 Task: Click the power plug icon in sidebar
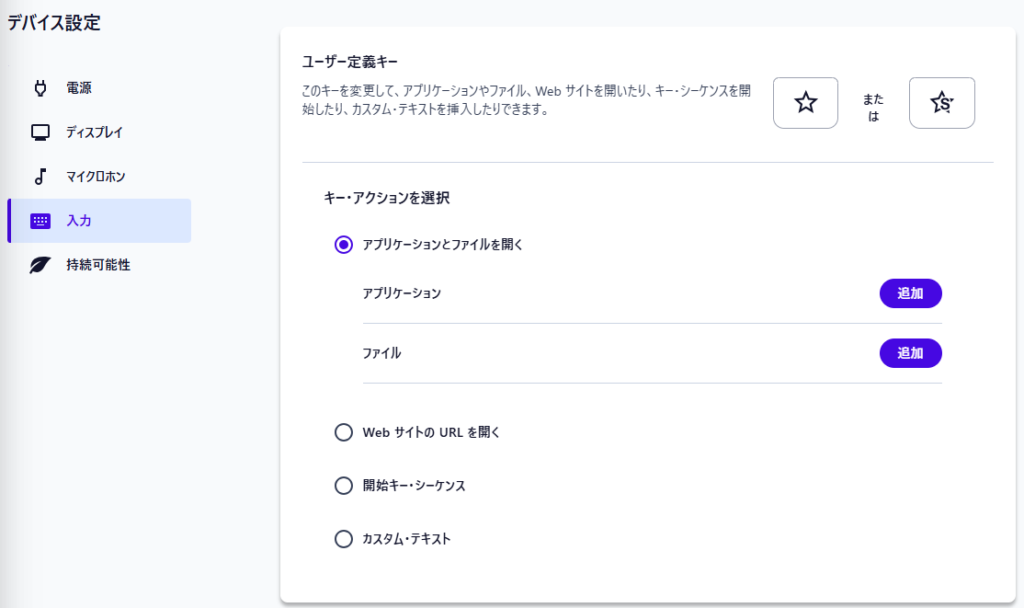41,88
